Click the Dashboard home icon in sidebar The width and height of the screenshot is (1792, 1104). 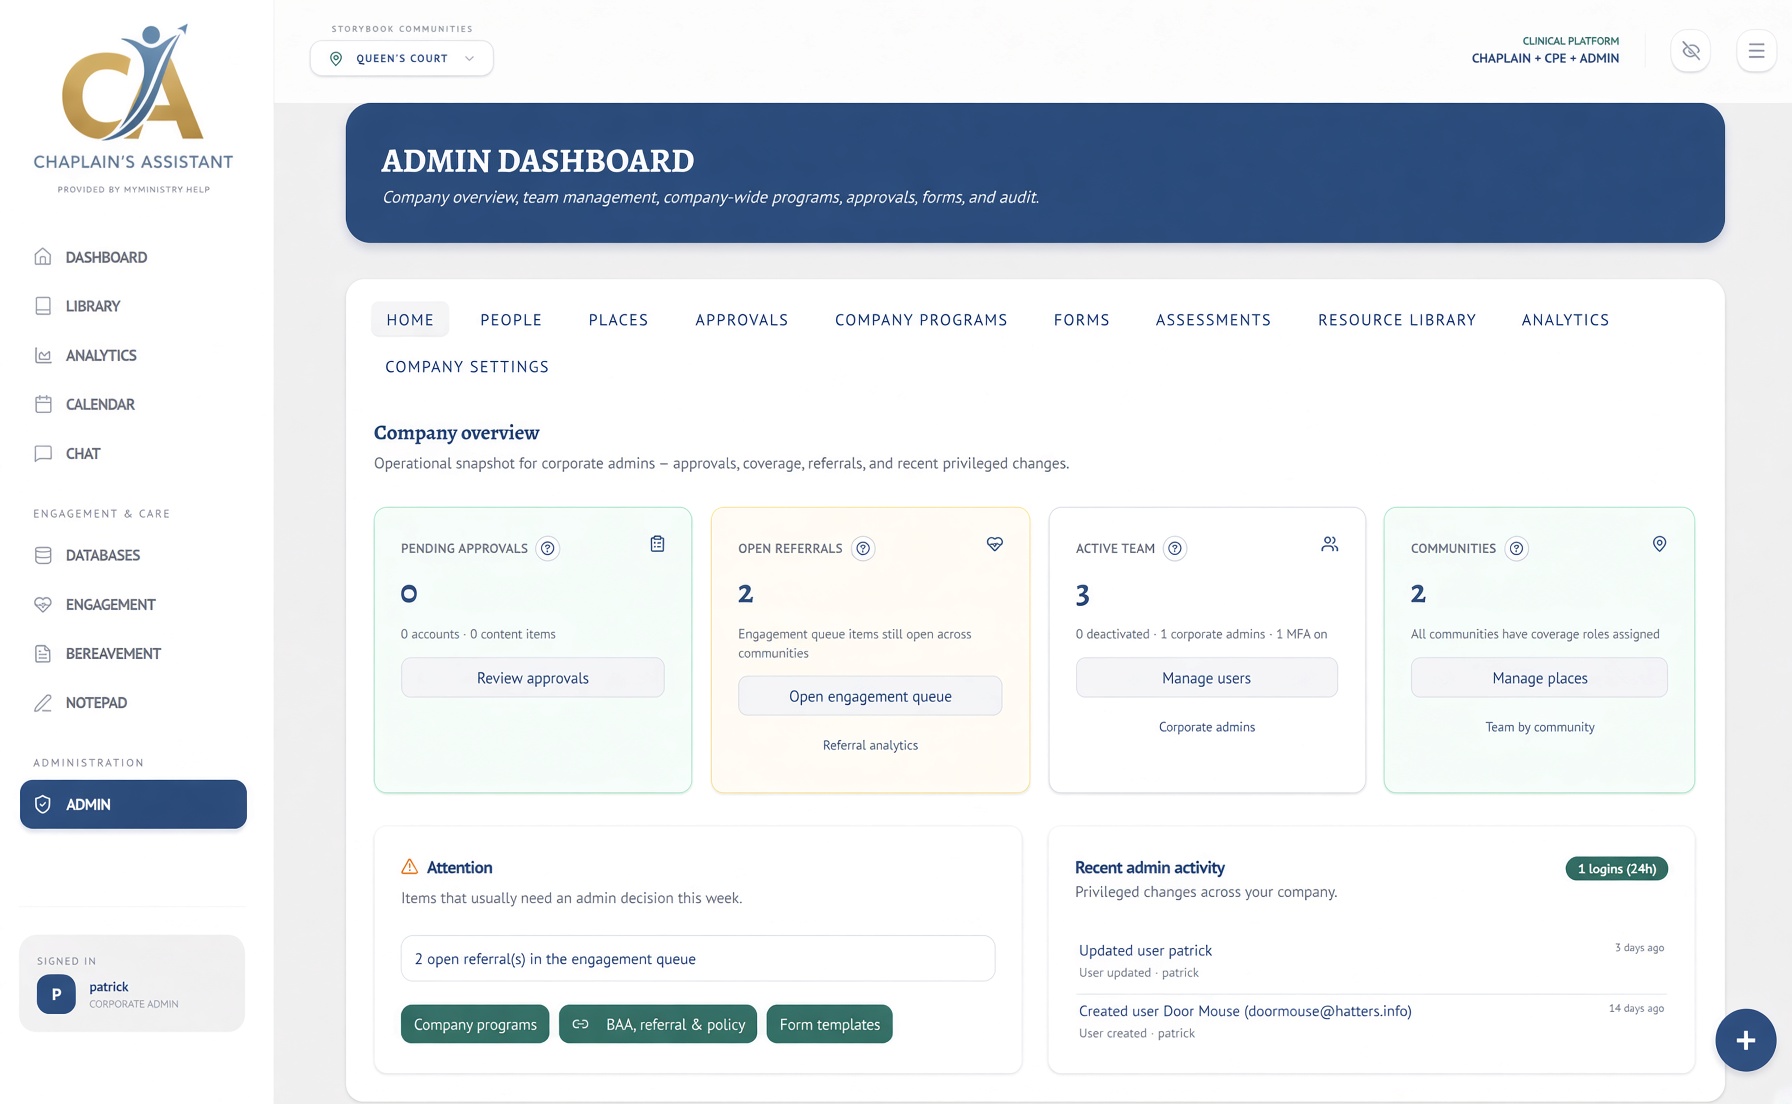tap(43, 257)
